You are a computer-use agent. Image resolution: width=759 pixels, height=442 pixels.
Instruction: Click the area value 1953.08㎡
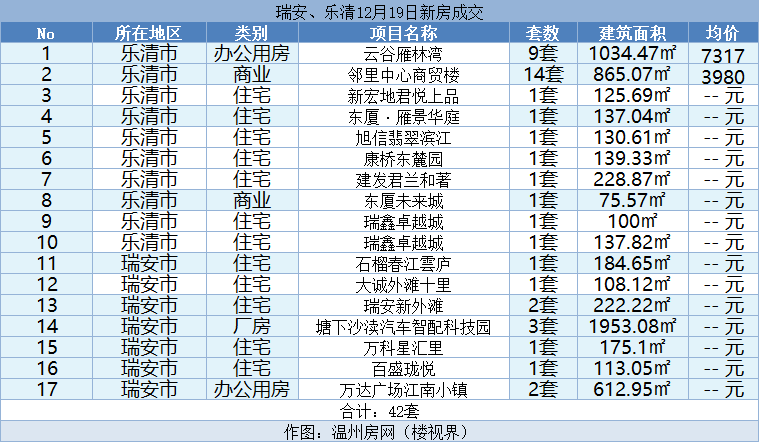coord(632,326)
